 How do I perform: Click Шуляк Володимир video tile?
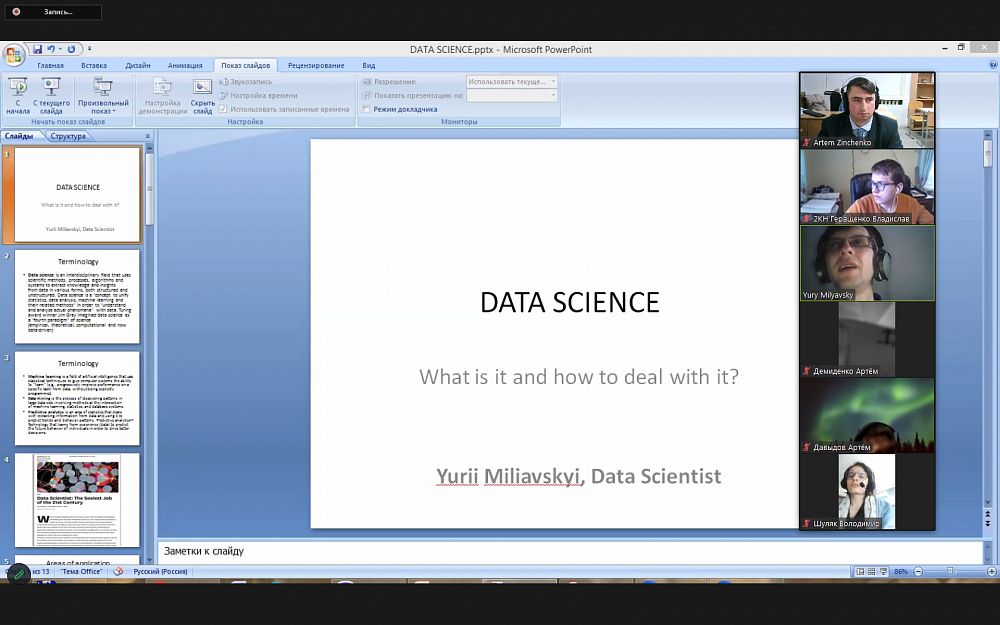click(867, 492)
